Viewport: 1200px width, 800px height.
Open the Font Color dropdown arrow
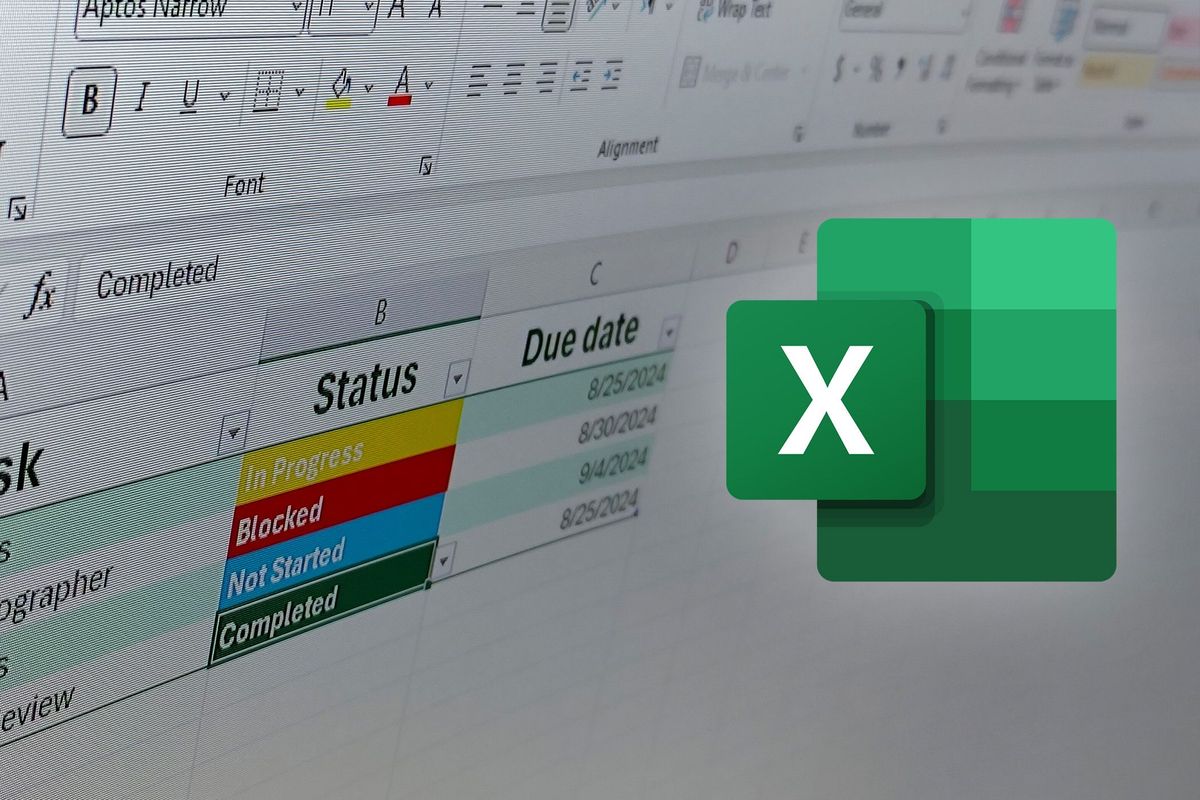[x=429, y=85]
